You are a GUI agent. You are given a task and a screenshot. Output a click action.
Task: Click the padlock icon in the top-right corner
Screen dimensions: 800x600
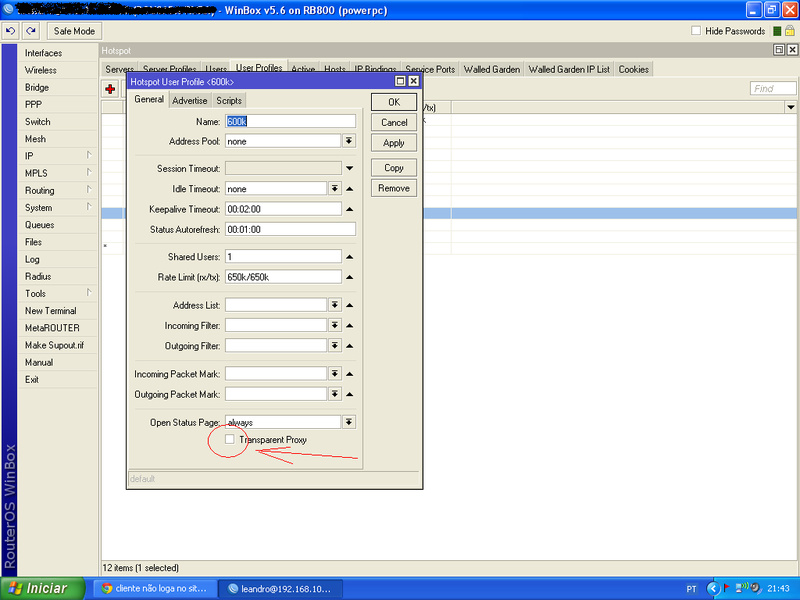point(790,31)
